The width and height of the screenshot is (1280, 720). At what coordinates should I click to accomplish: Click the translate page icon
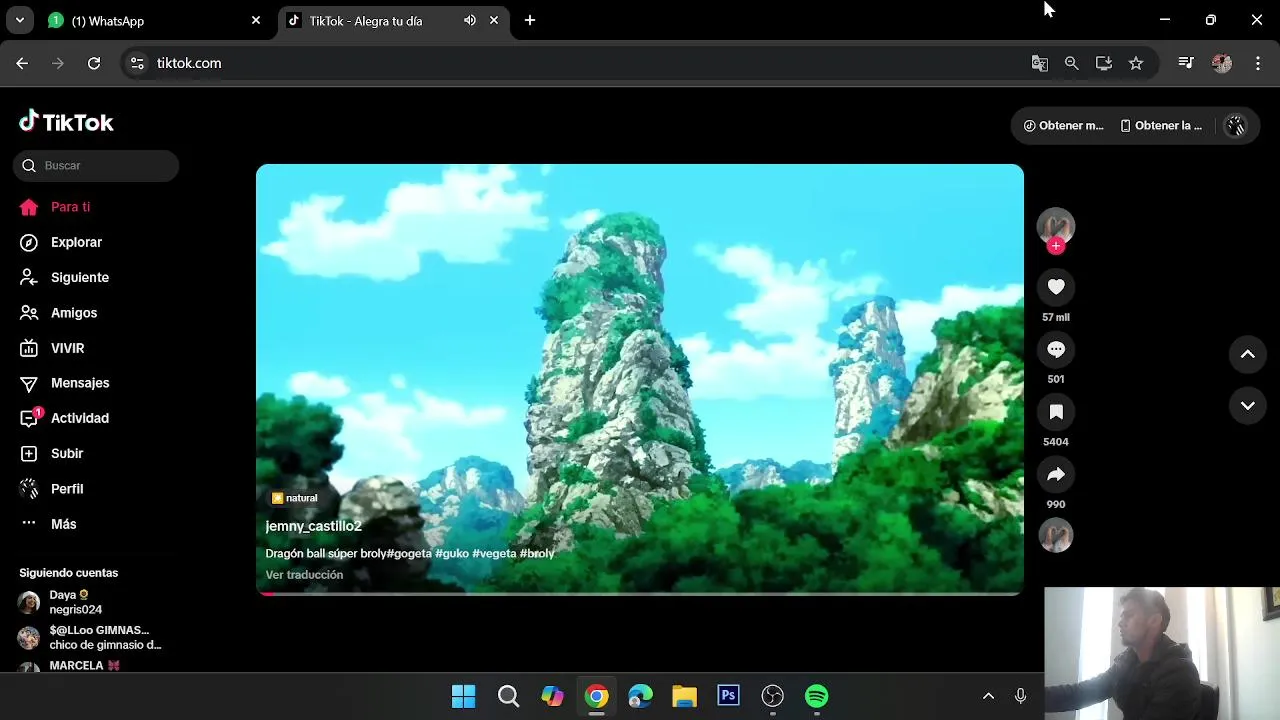click(x=1040, y=63)
